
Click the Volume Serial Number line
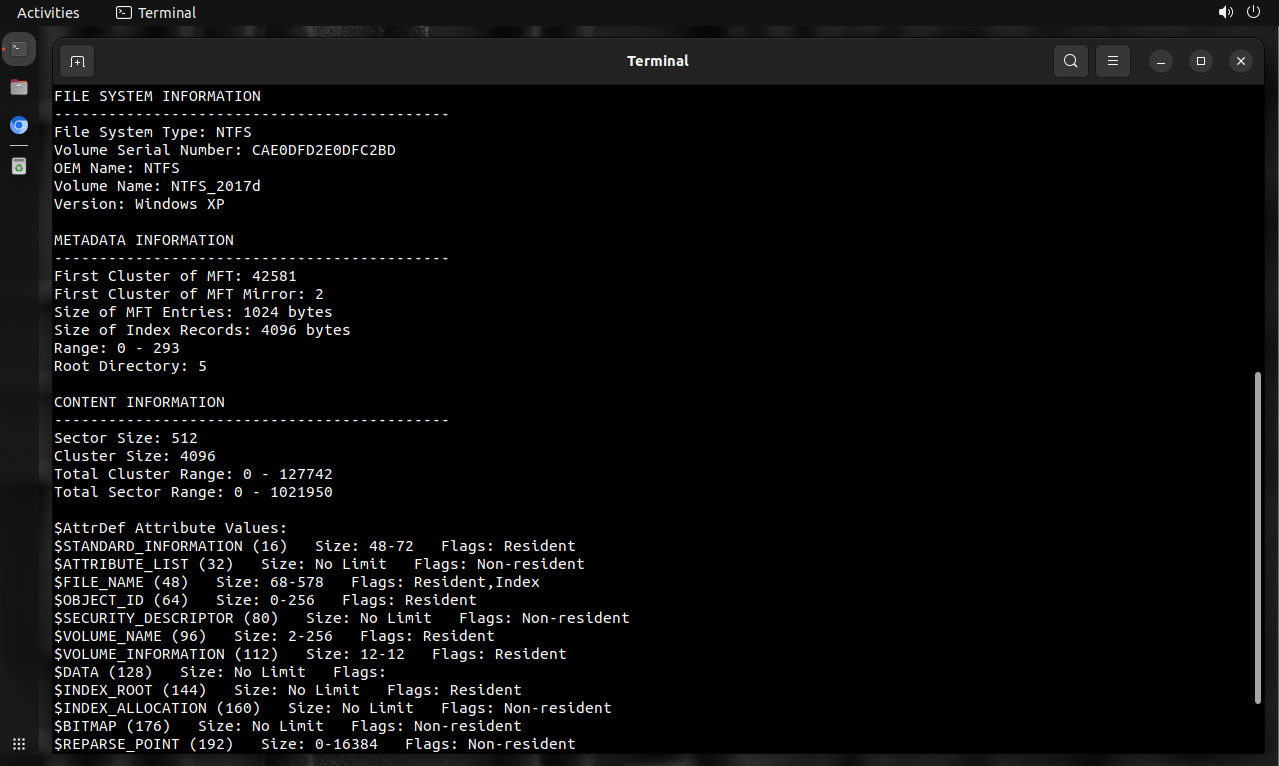pos(225,150)
